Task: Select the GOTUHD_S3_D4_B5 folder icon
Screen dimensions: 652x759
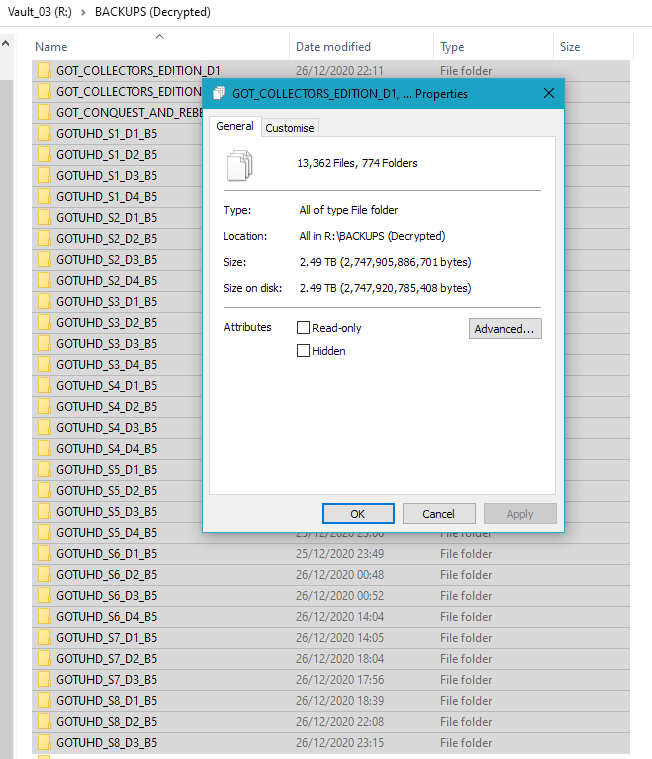Action: [44, 364]
